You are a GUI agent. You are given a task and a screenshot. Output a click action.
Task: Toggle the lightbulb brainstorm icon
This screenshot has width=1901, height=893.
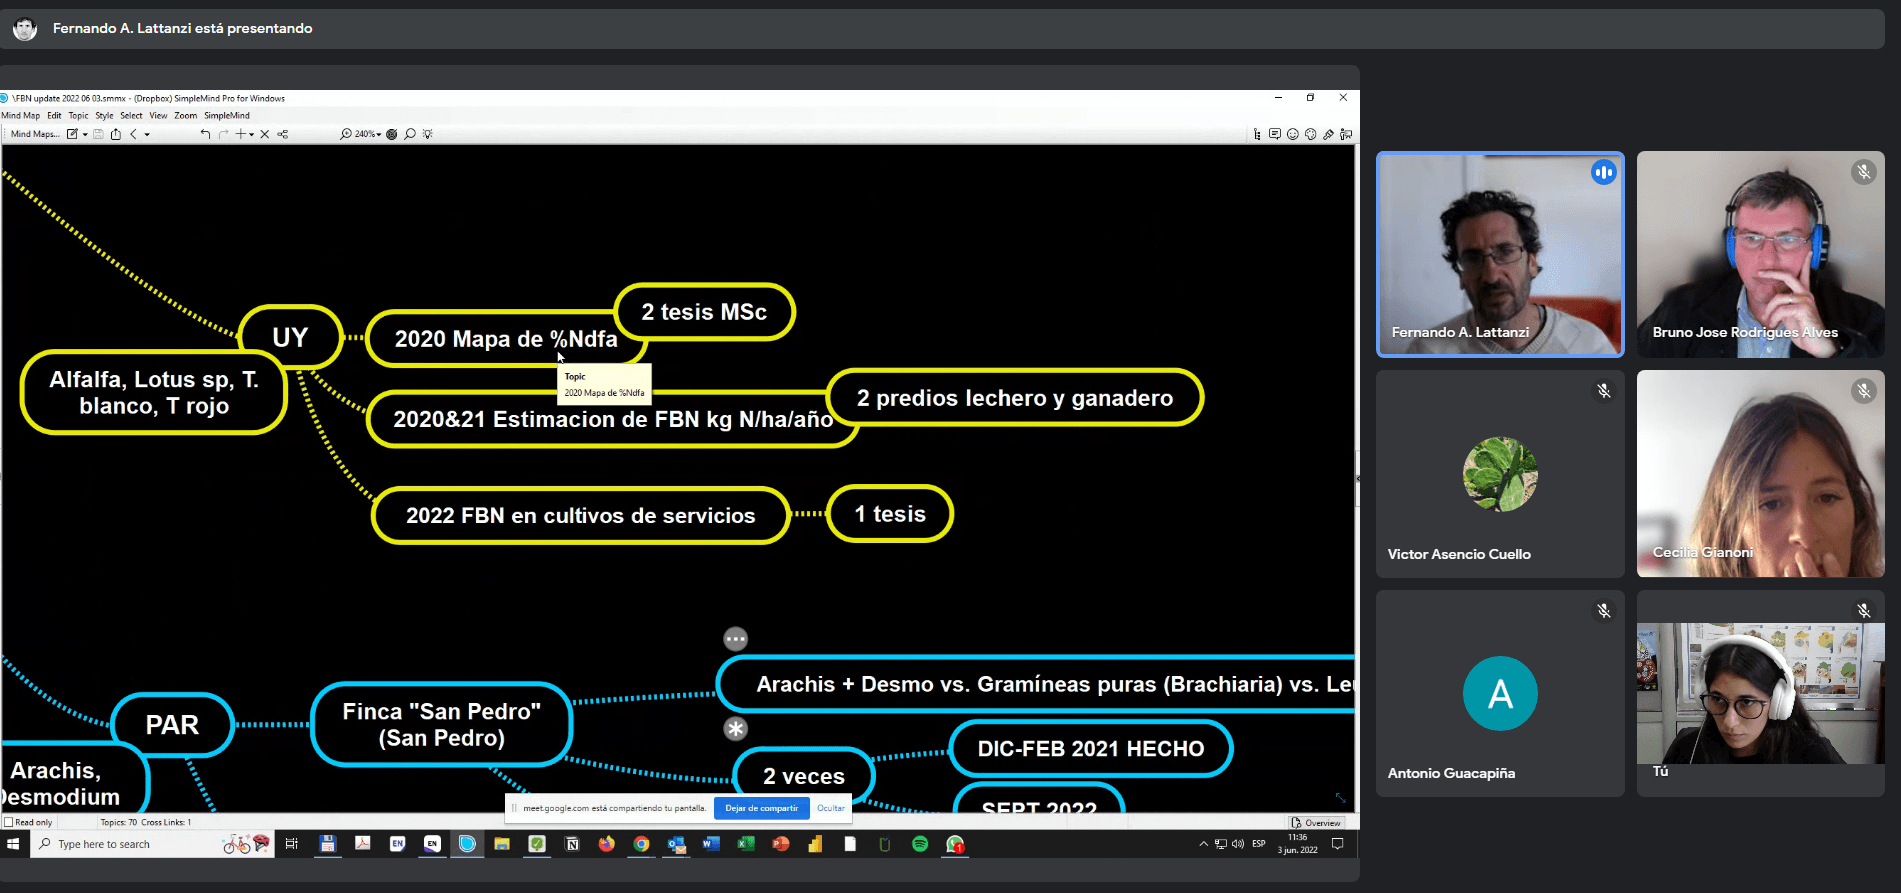point(428,134)
